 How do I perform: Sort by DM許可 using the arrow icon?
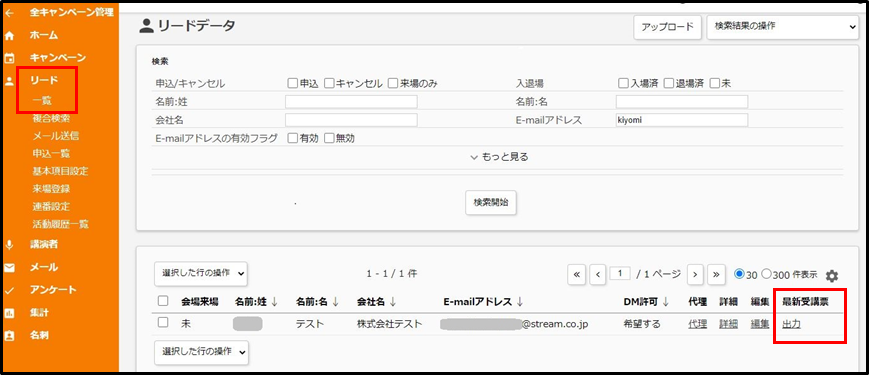(666, 302)
